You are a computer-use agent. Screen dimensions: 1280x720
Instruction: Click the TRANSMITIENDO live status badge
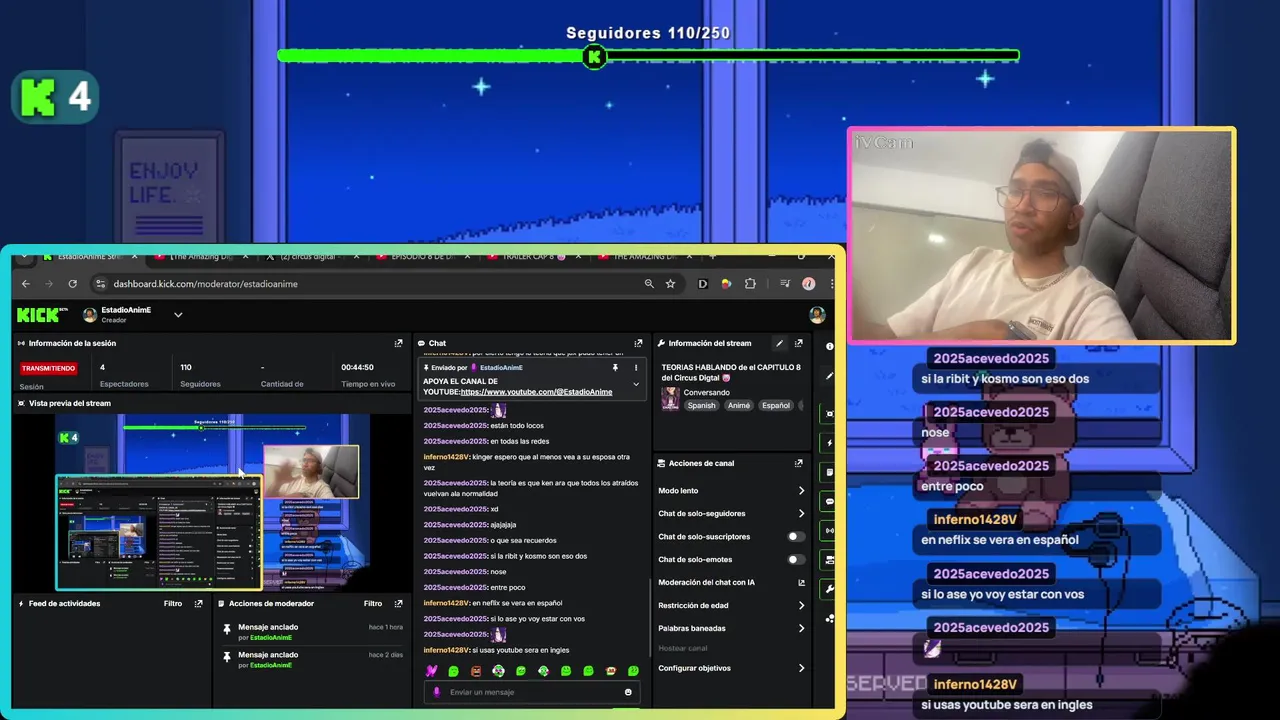click(48, 368)
